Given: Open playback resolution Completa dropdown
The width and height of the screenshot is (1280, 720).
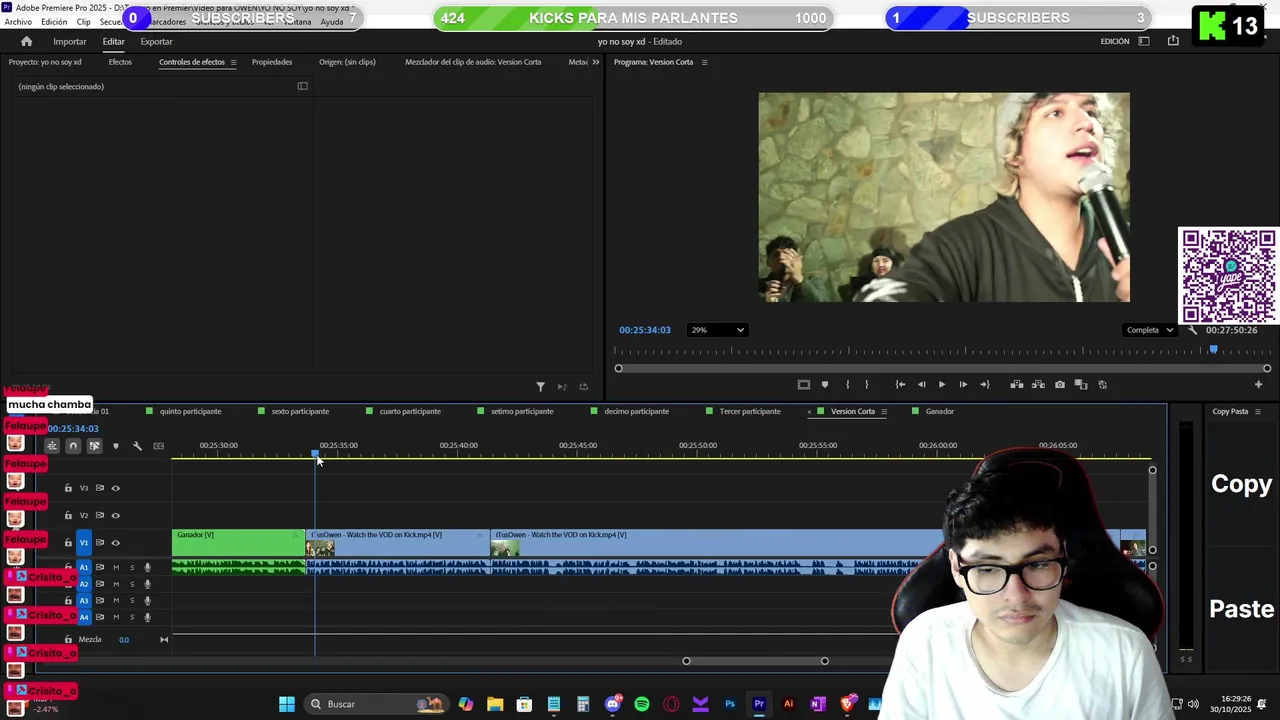Looking at the screenshot, I should click(x=1150, y=330).
